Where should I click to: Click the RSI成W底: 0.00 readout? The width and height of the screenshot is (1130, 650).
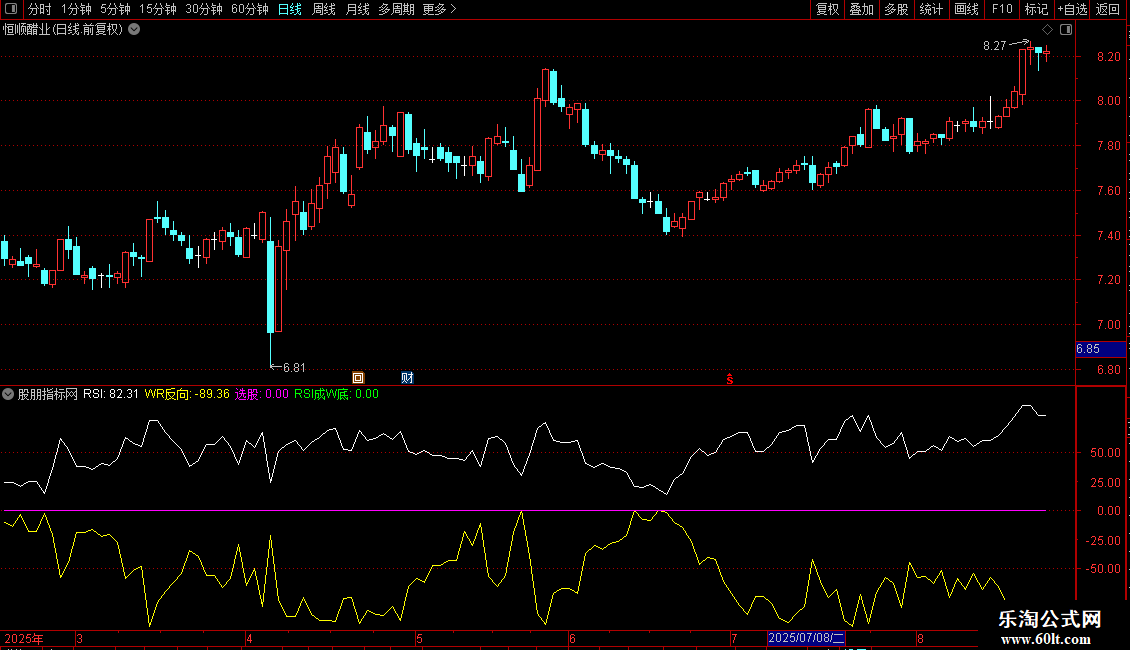point(337,394)
